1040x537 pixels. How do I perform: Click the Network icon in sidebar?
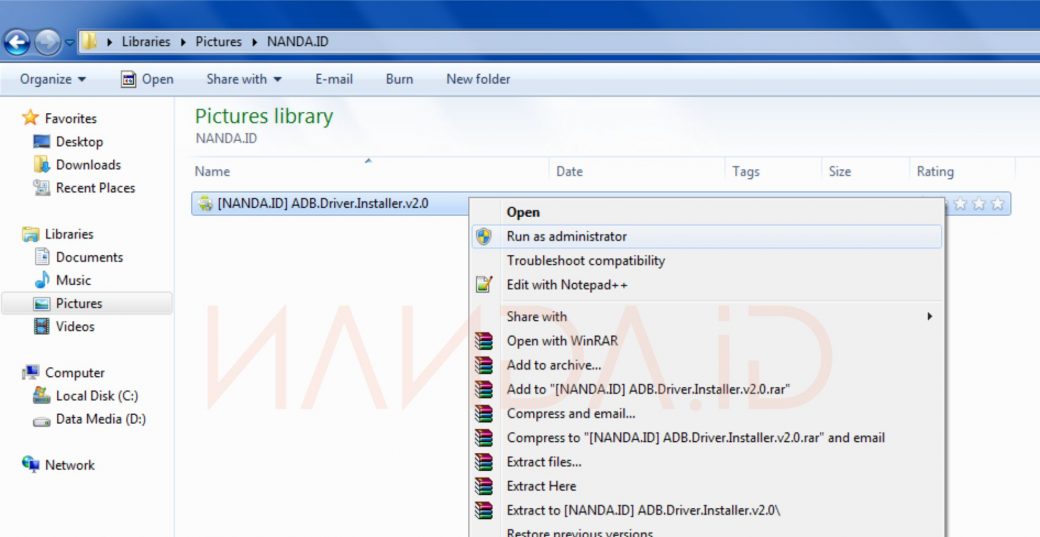(x=30, y=465)
